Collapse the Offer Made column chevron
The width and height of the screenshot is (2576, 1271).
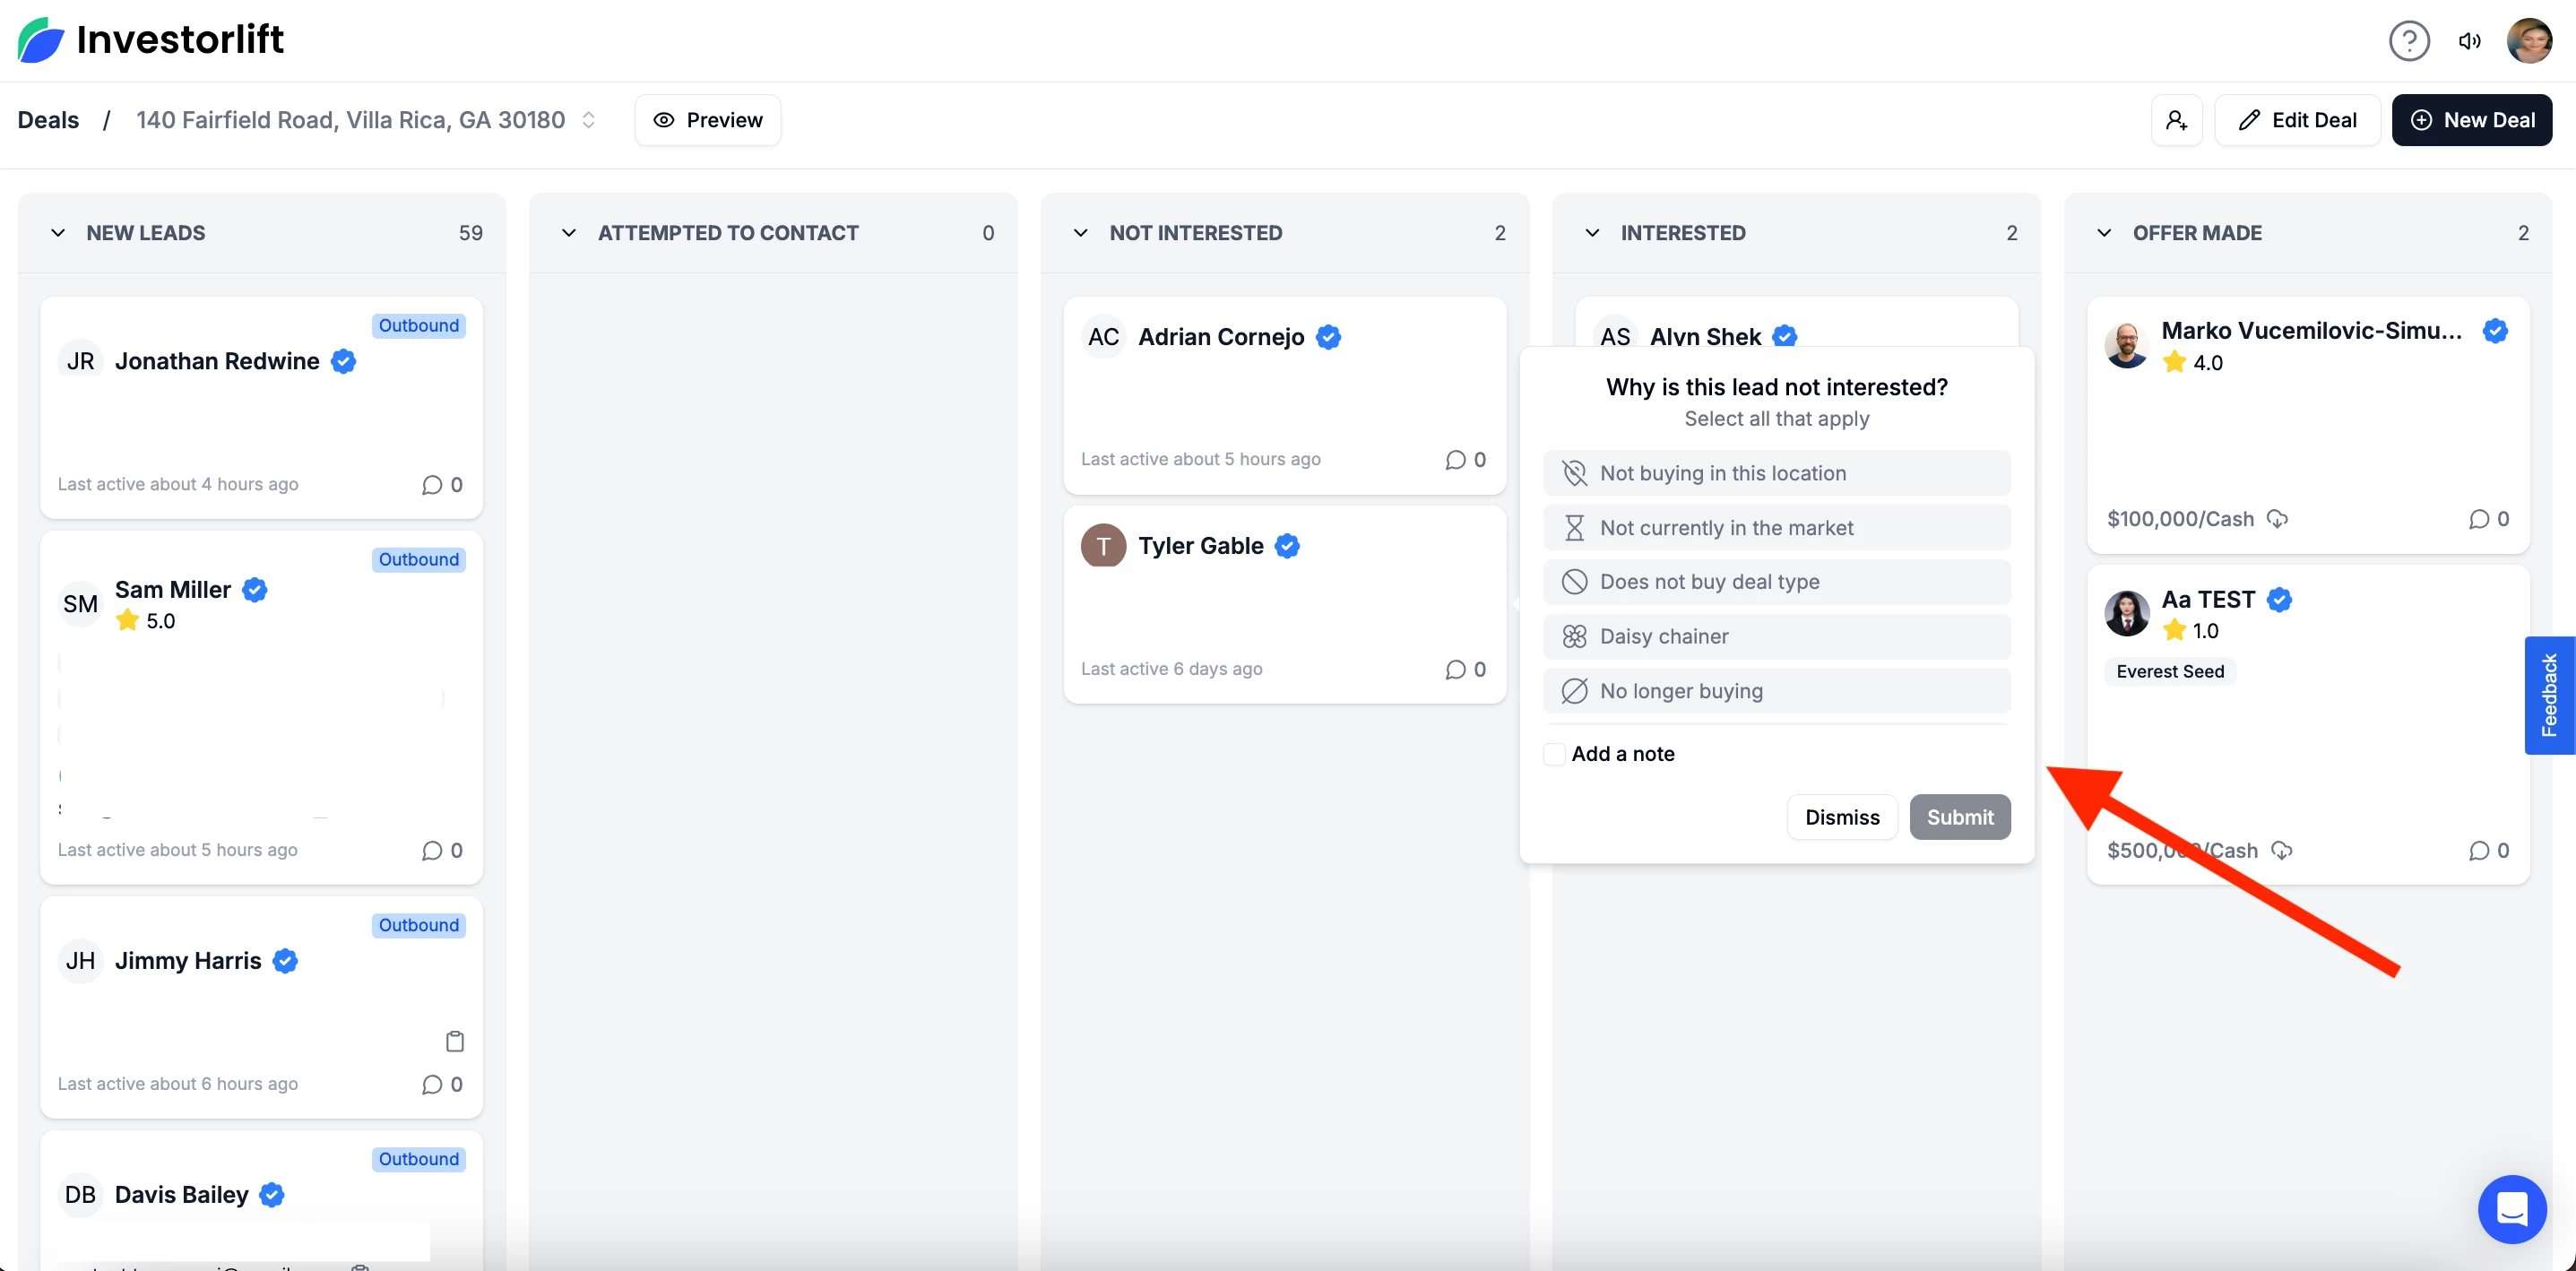pyautogui.click(x=2104, y=233)
